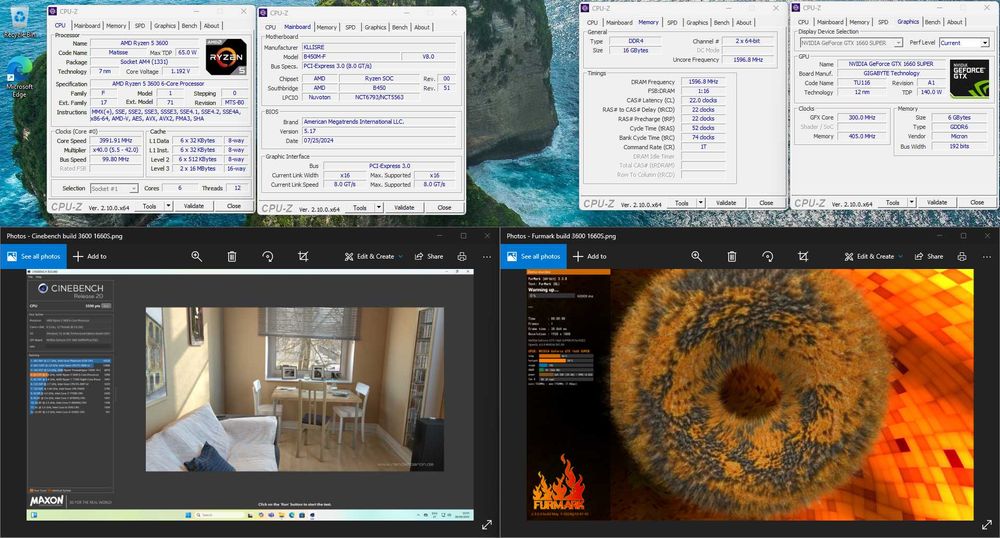Click the CAS# Latency value 22.0 clocks
Viewport: 1000px width, 538px height.
click(x=703, y=100)
